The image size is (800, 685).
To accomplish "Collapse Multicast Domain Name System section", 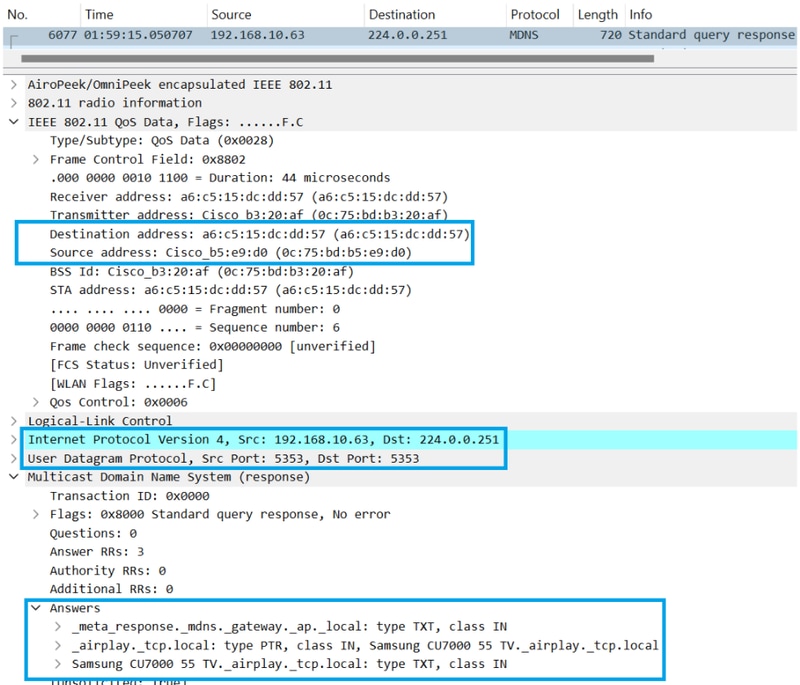I will click(x=14, y=477).
